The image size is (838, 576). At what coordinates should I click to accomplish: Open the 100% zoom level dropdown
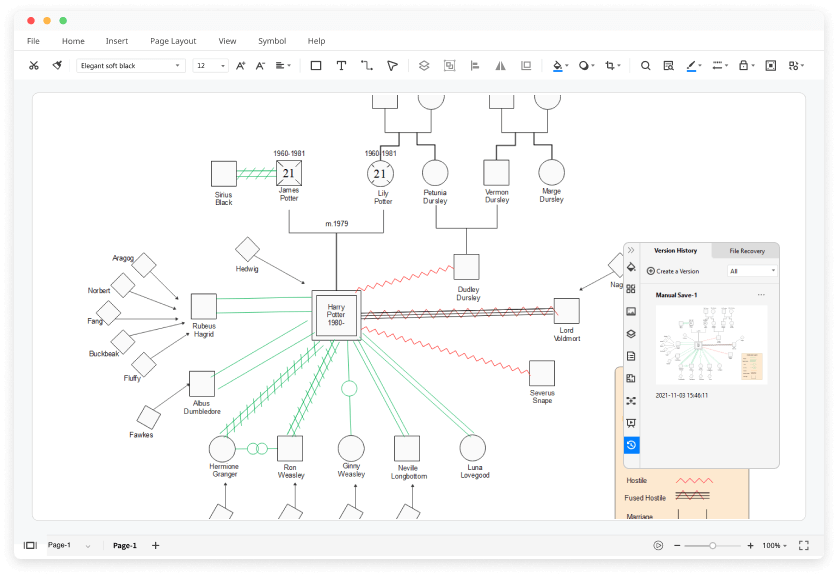pyautogui.click(x=774, y=545)
